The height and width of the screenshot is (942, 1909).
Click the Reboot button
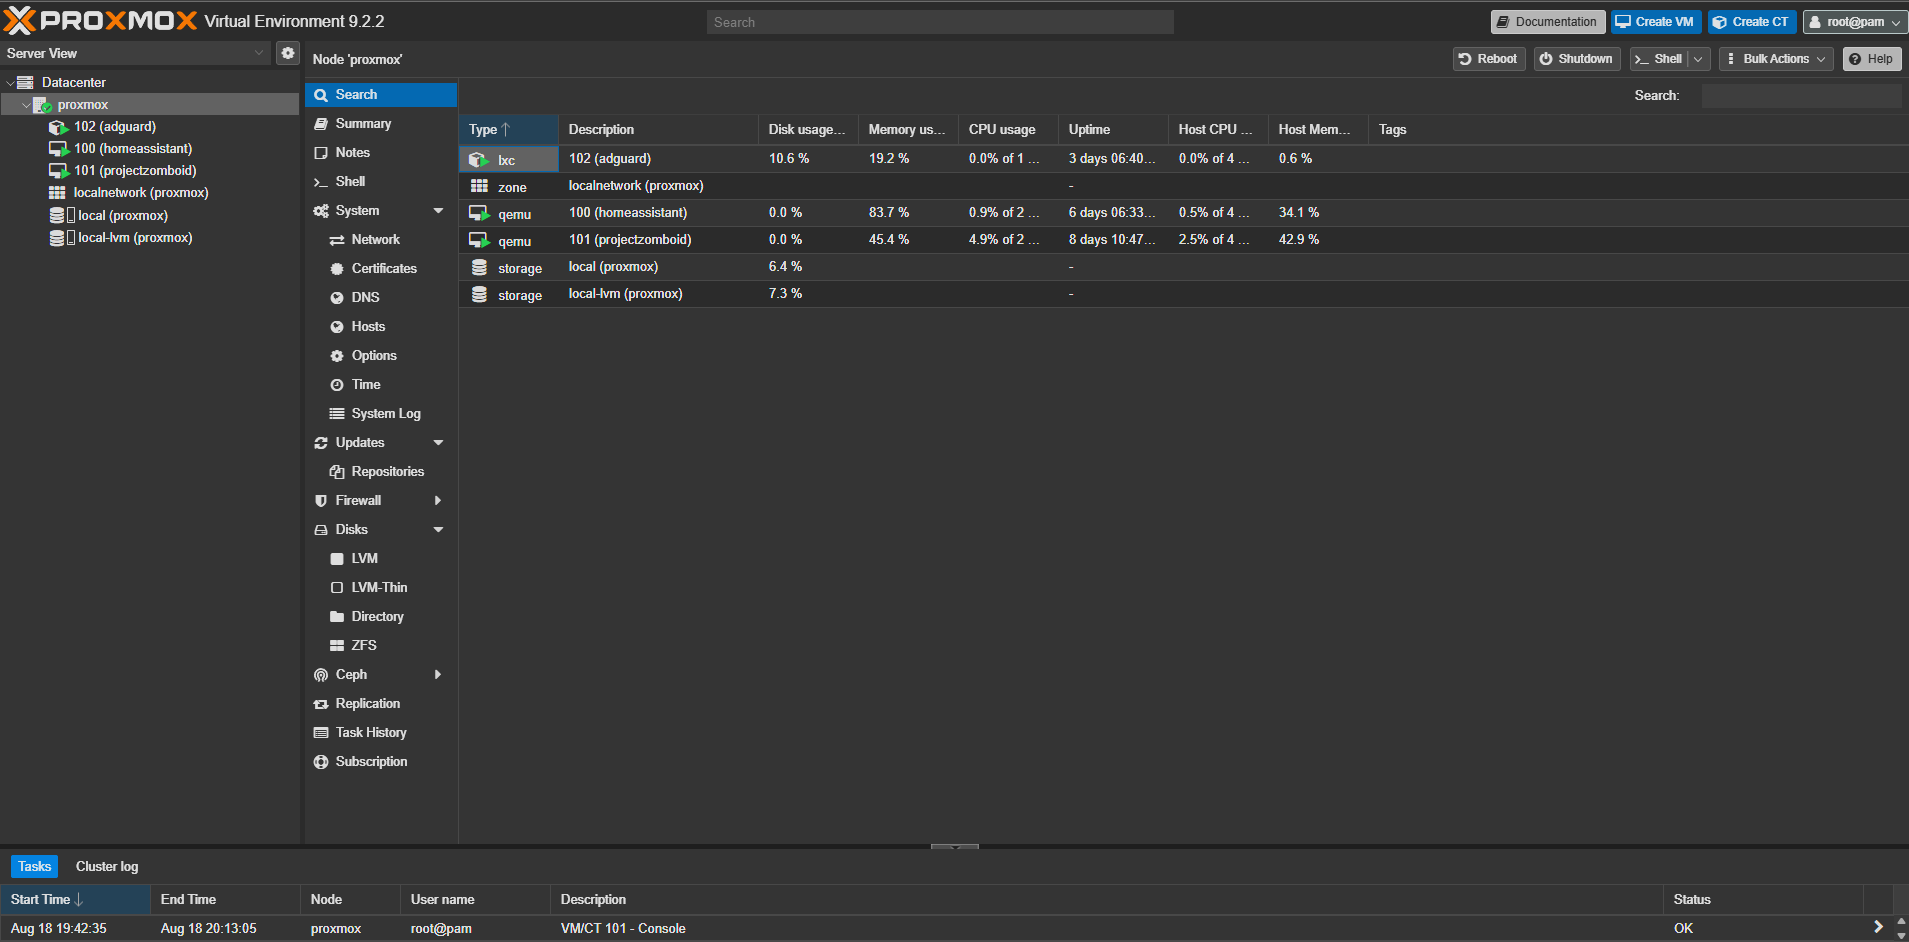tap(1489, 59)
